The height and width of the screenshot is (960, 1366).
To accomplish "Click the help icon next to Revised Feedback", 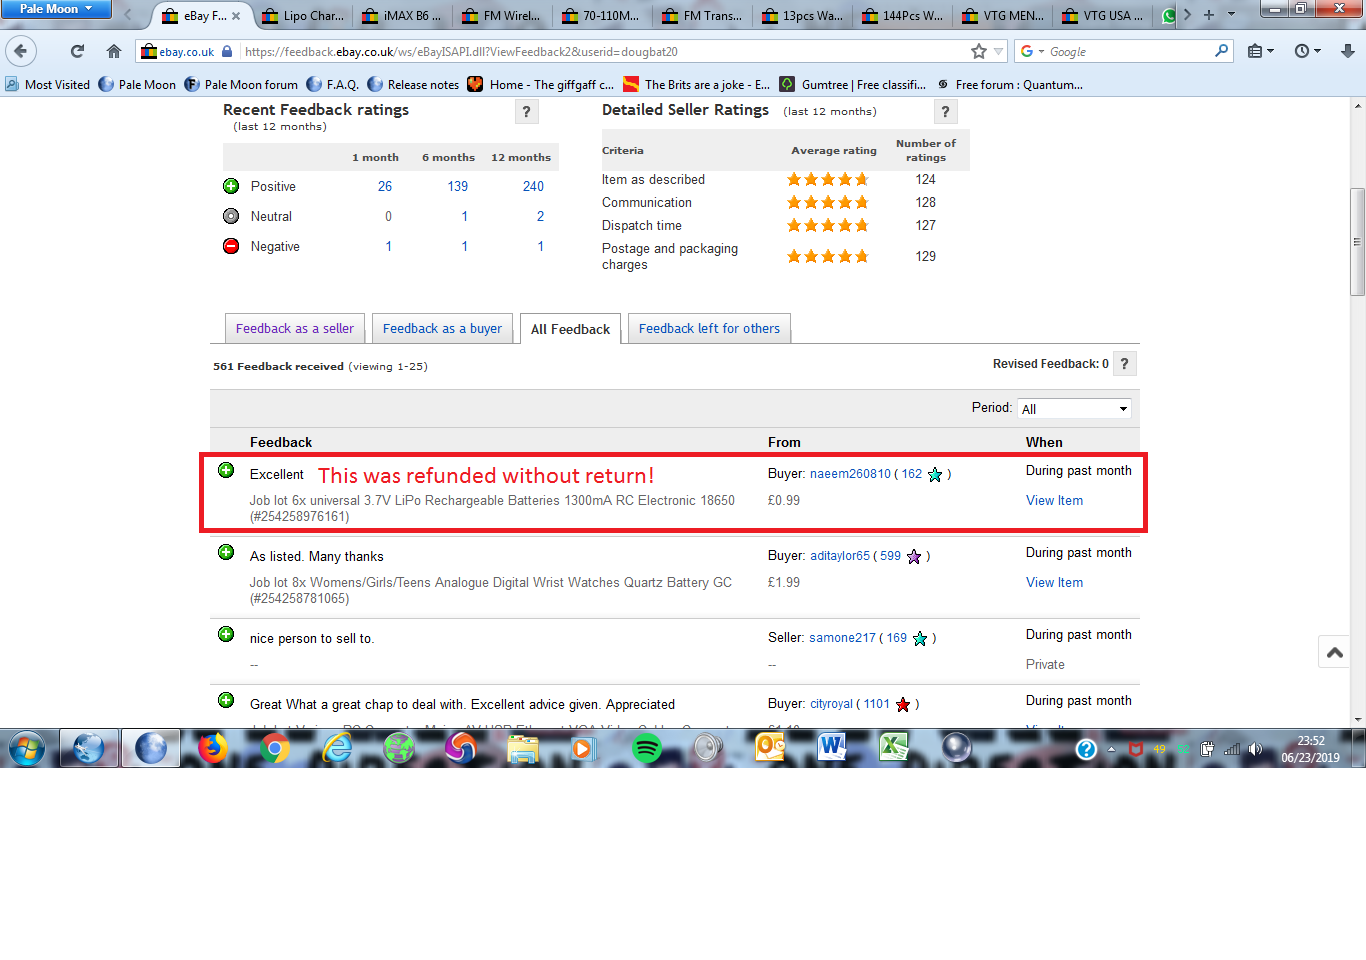I will [1124, 364].
